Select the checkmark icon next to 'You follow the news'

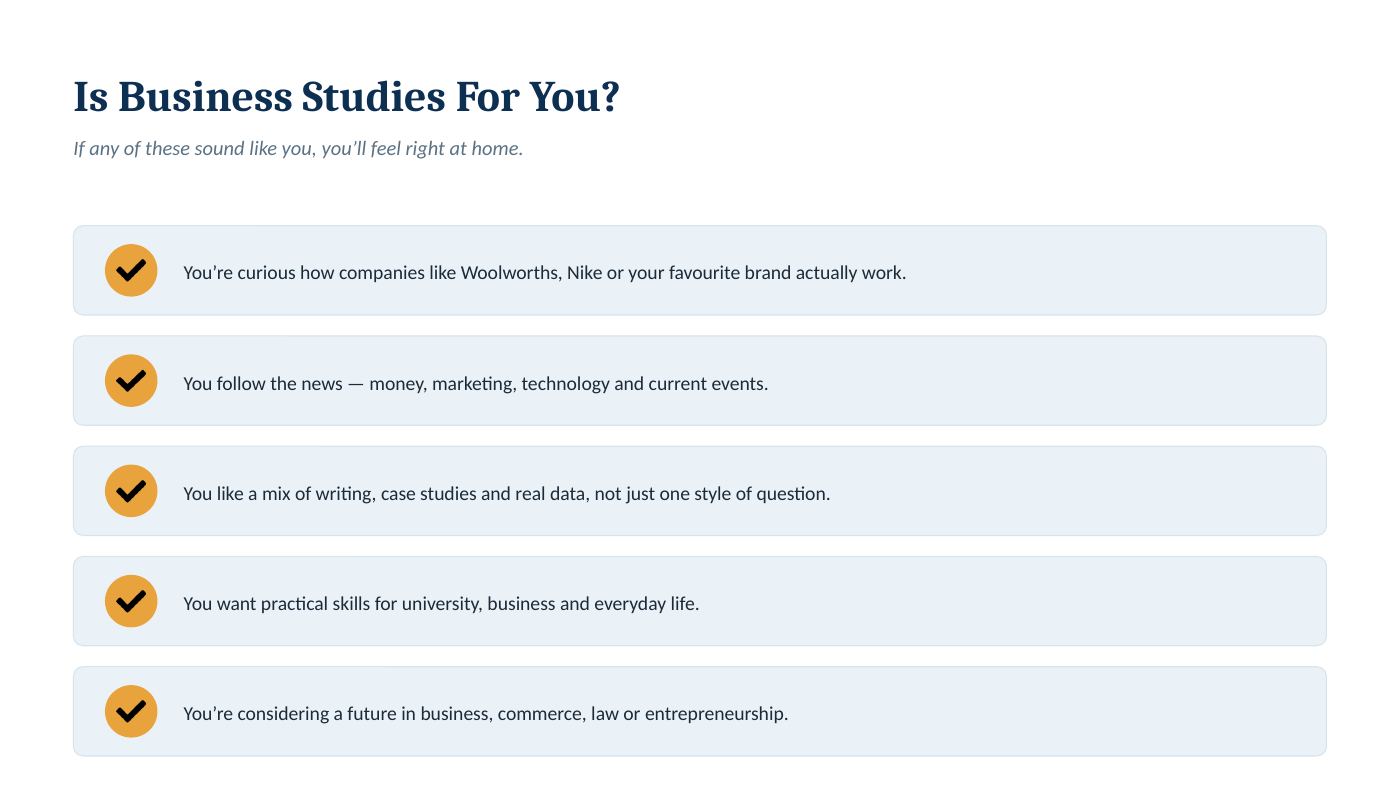pos(131,380)
